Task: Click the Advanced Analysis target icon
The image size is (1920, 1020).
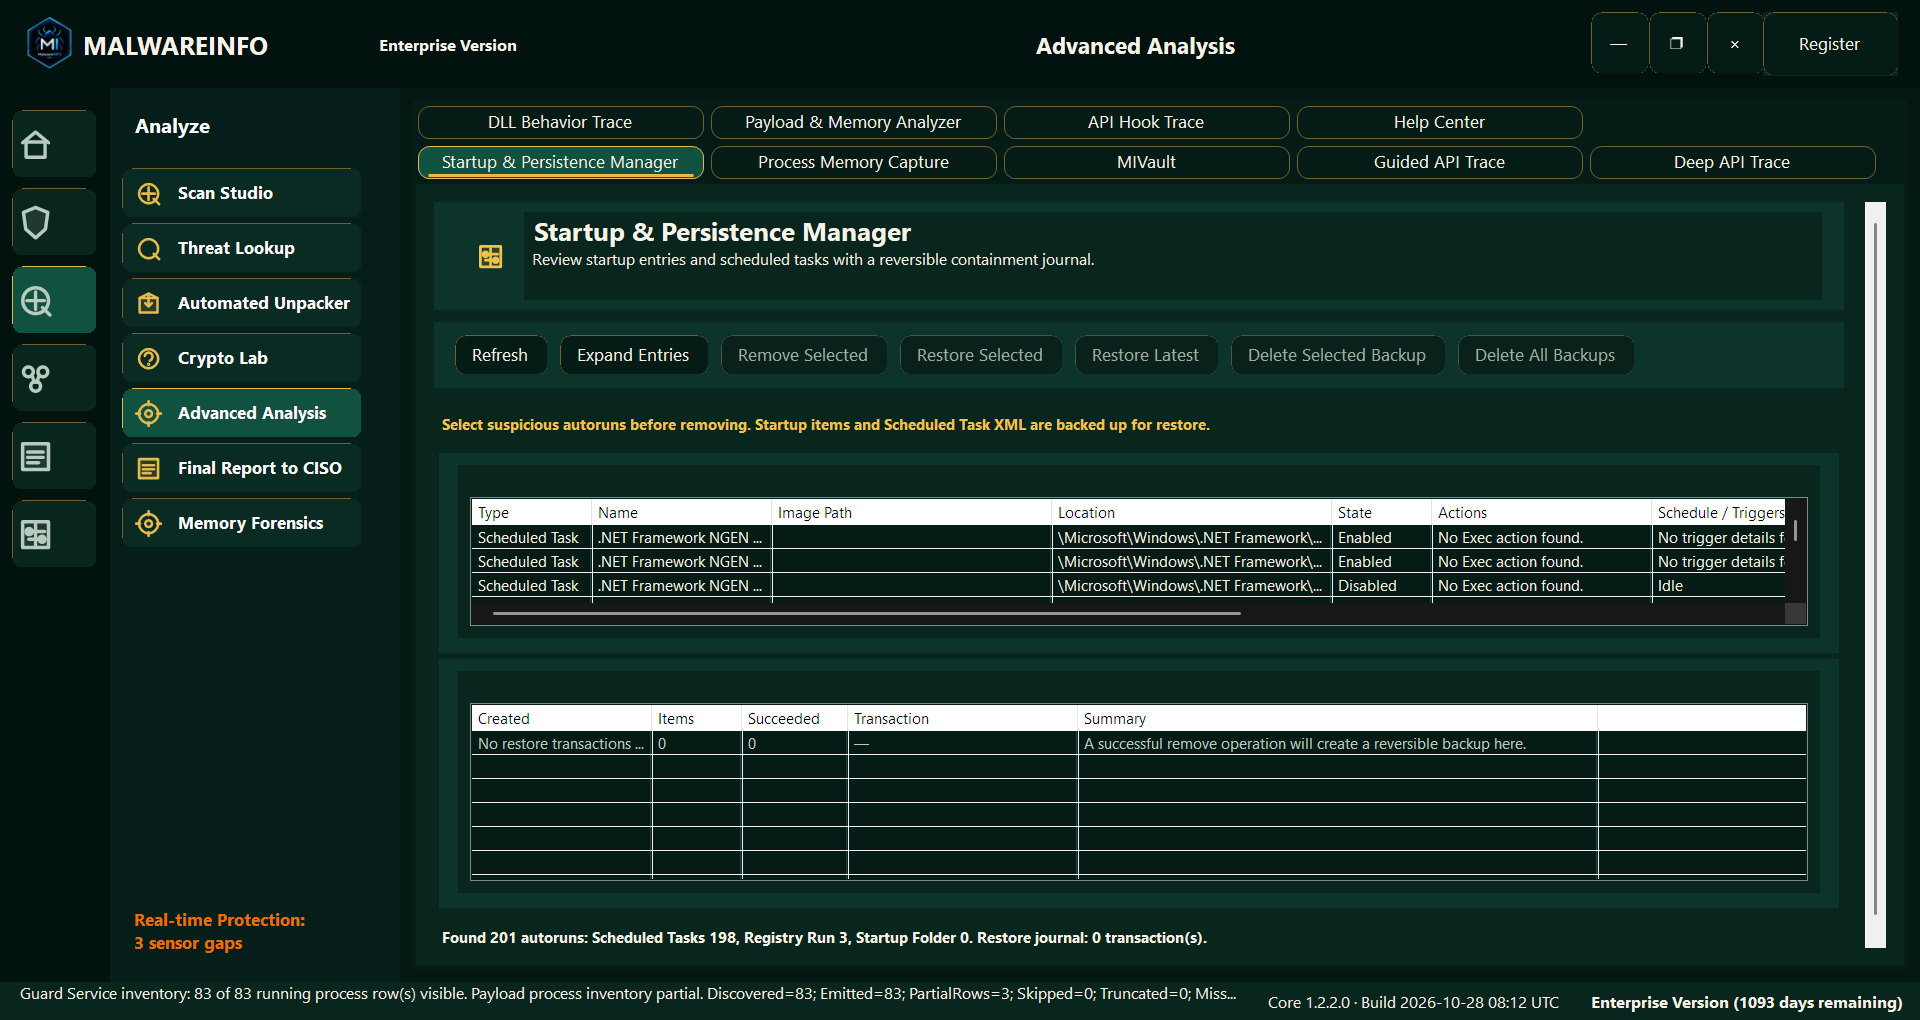Action: click(x=149, y=414)
